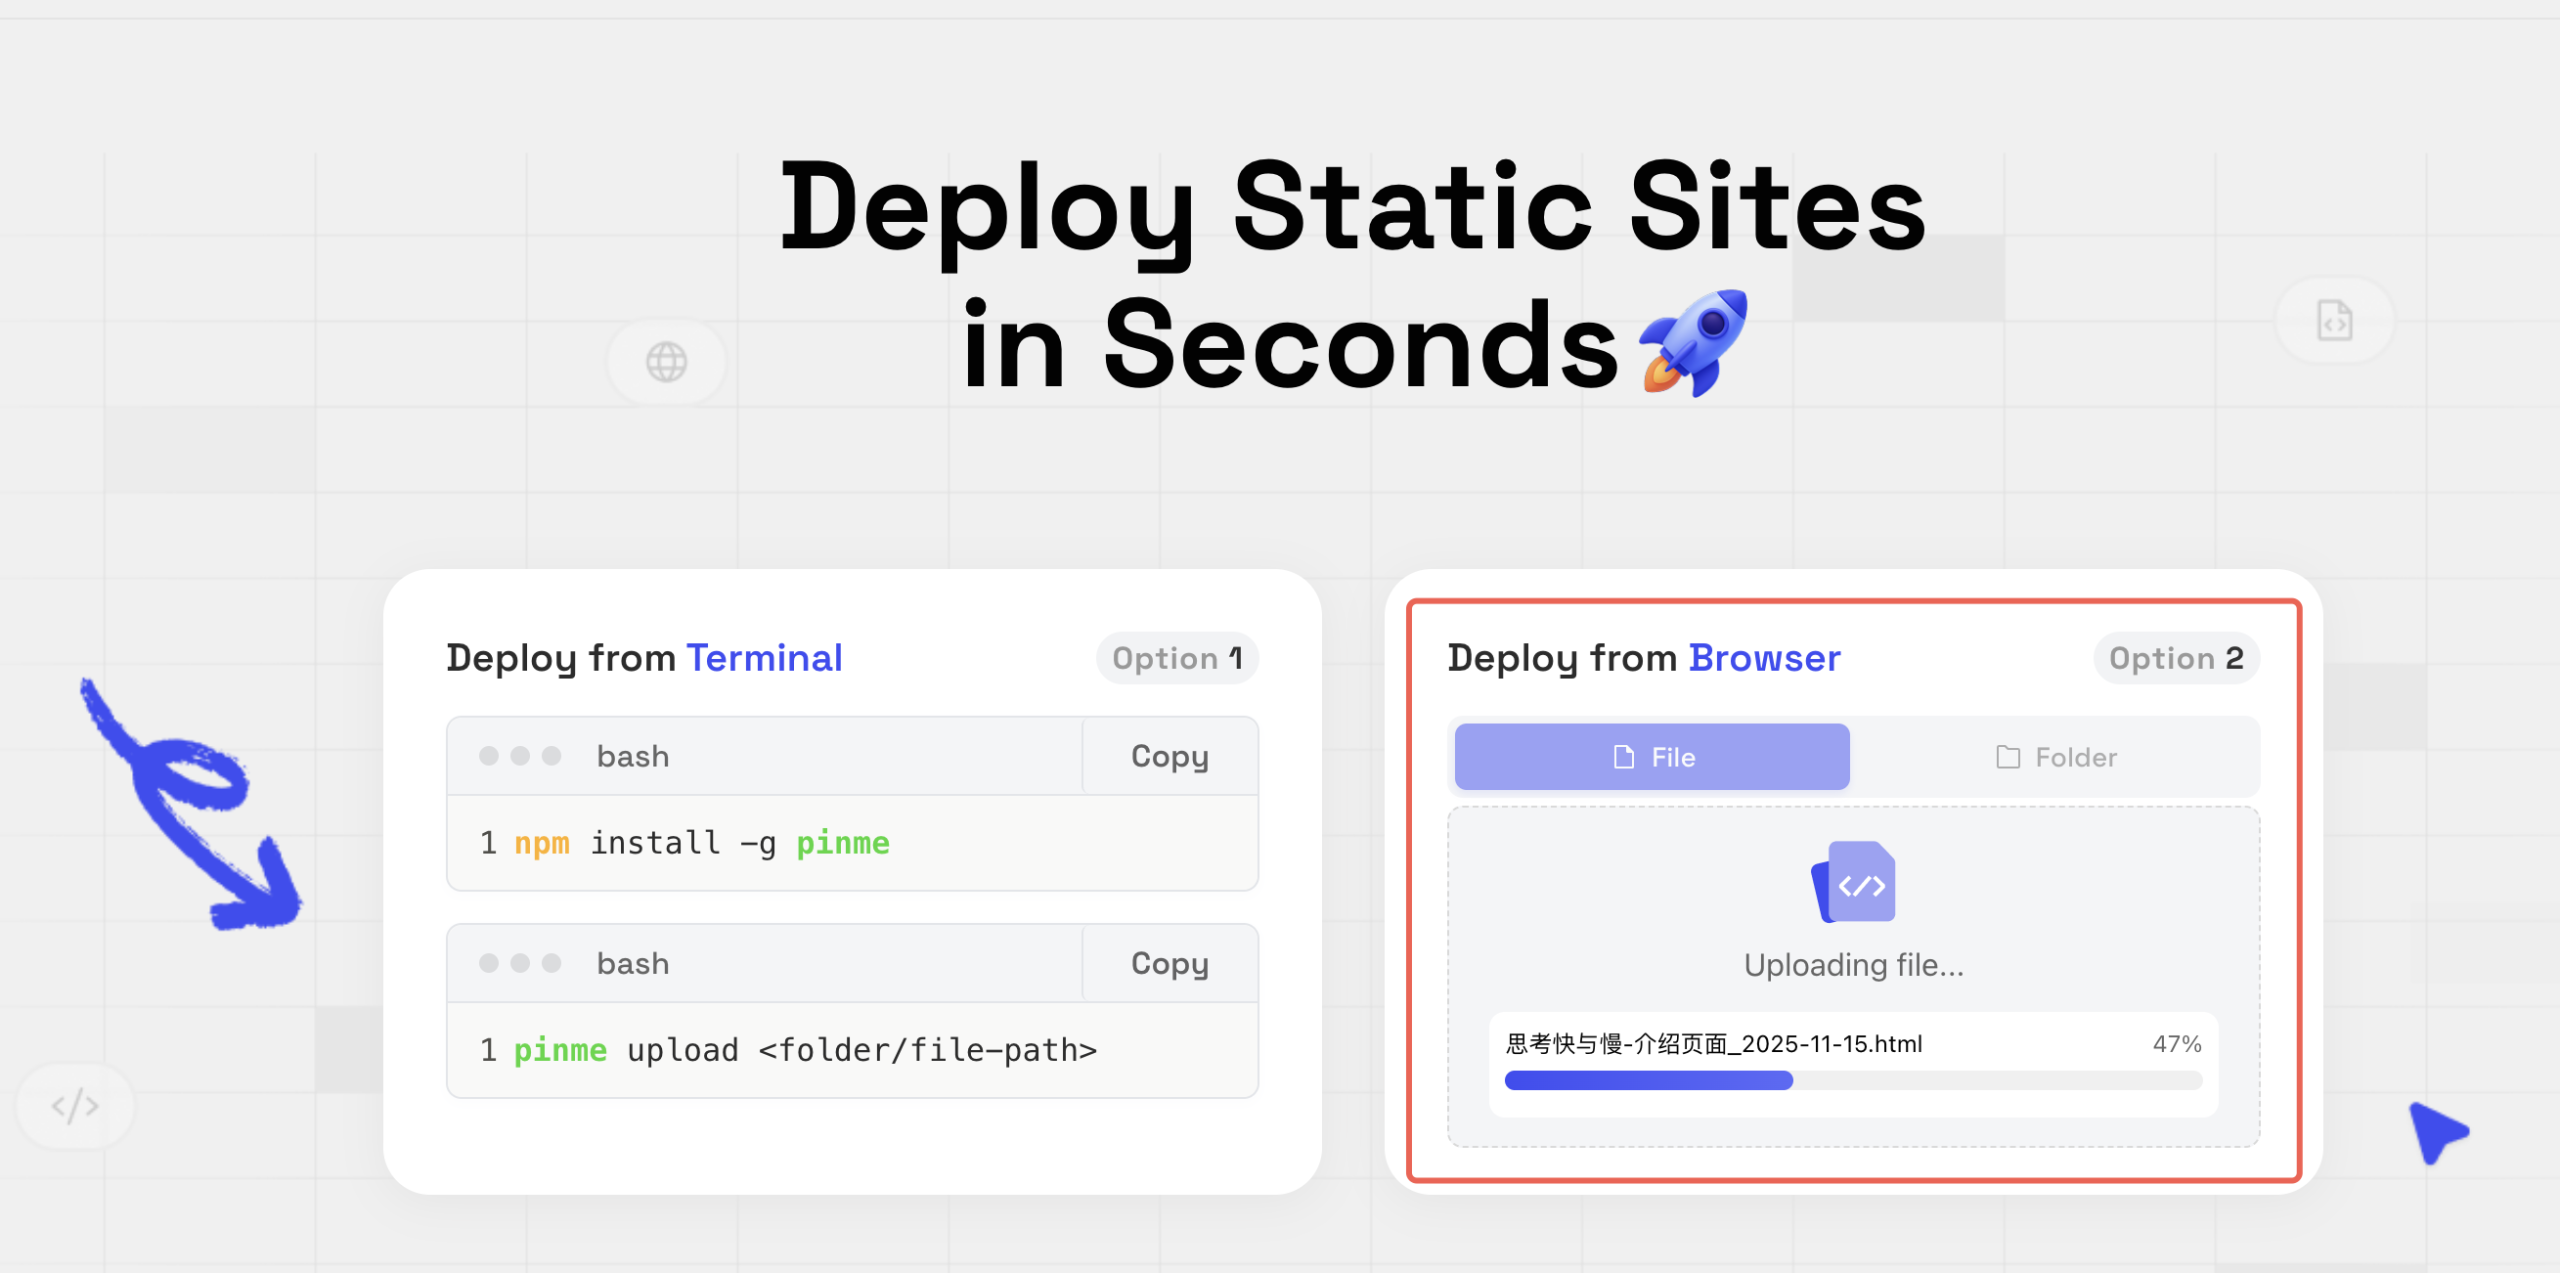Screen dimensions: 2560x1273
Task: Click window dots of npm install terminal
Action: 520,756
